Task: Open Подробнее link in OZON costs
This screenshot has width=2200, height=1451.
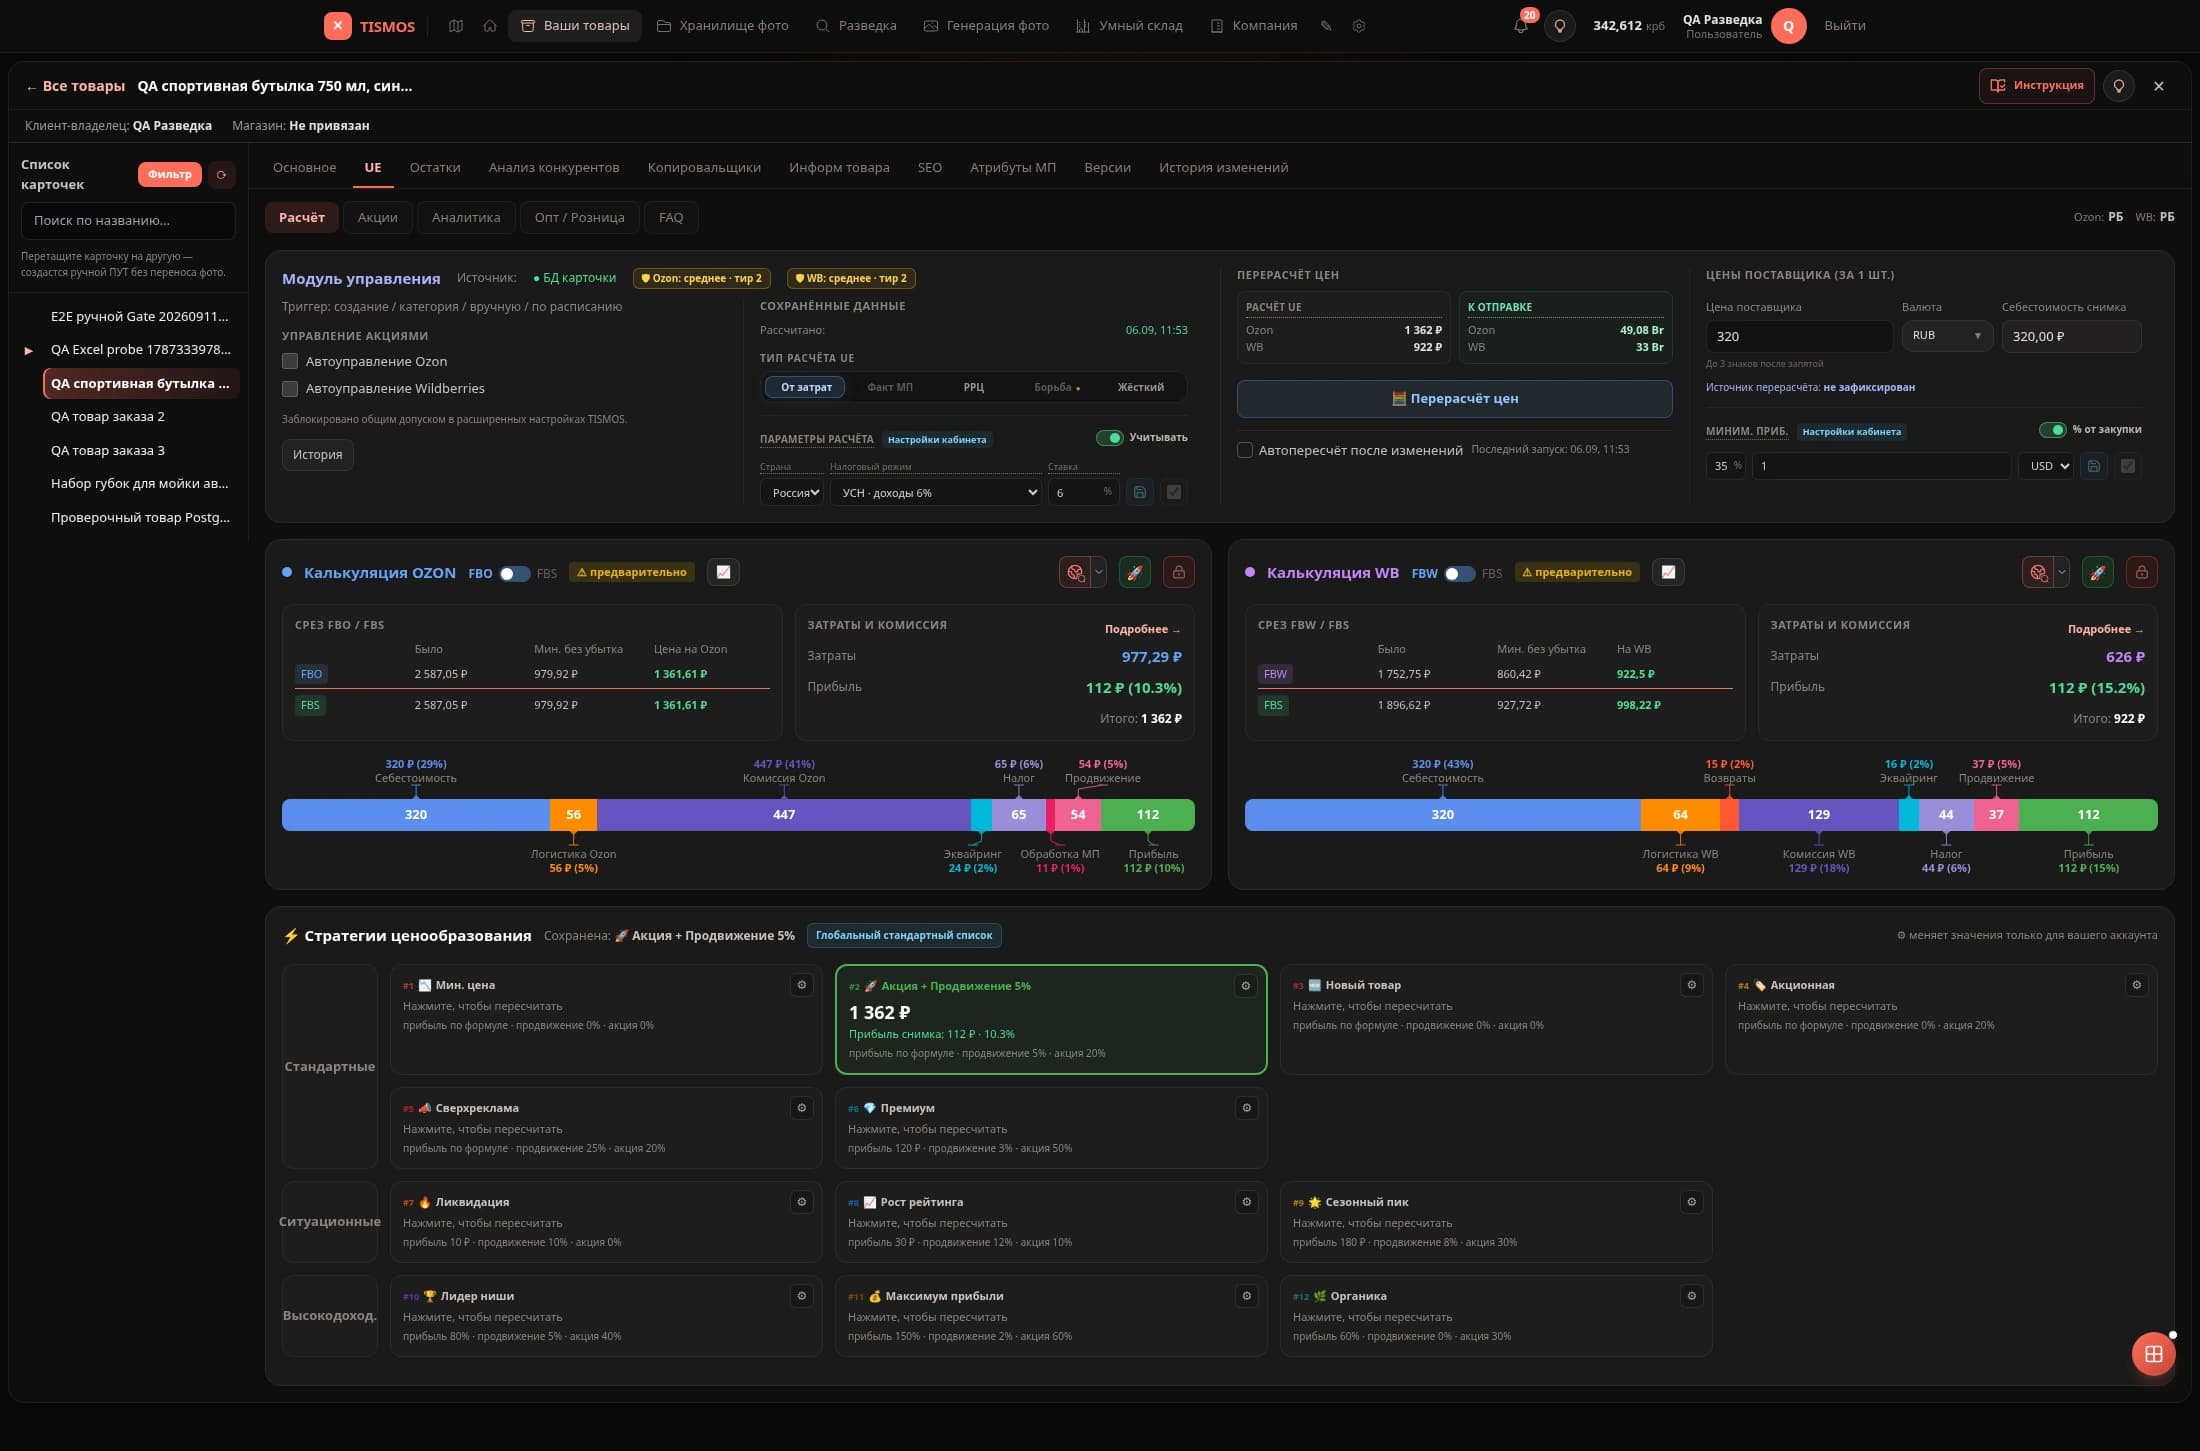Action: pos(1142,629)
